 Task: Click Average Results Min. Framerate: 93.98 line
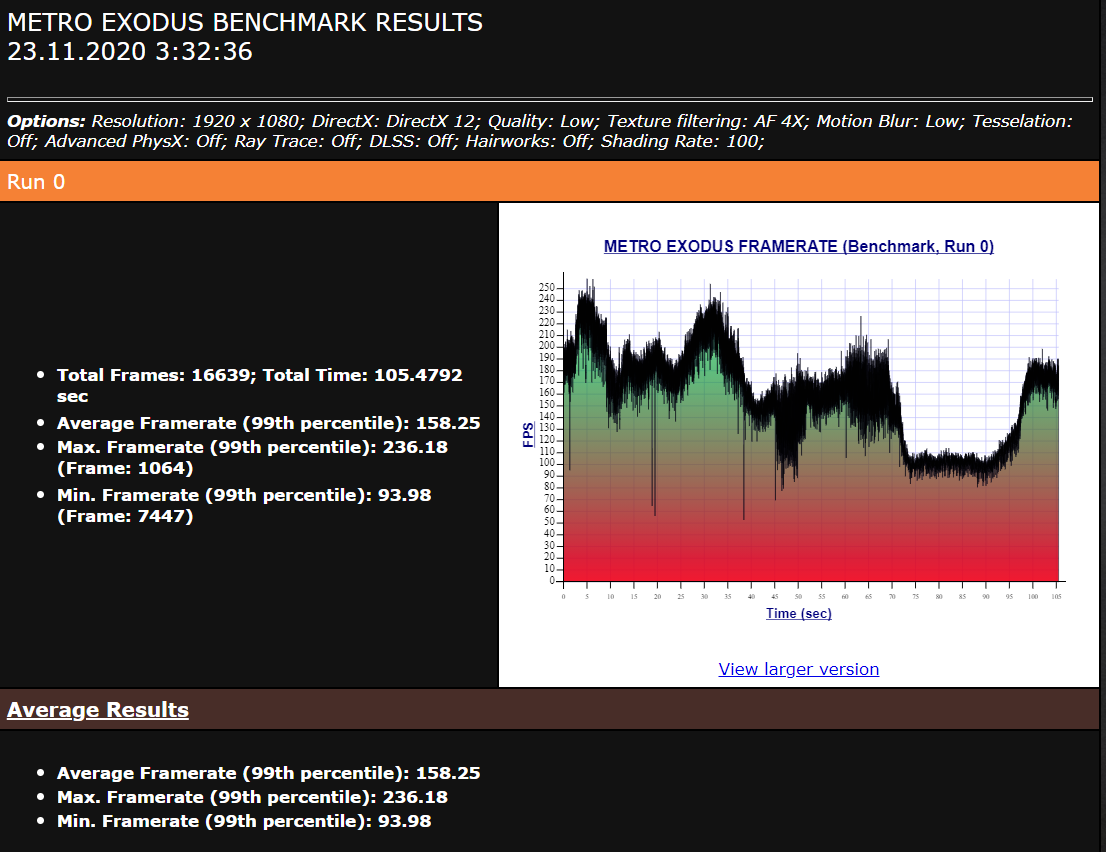pyautogui.click(x=243, y=821)
